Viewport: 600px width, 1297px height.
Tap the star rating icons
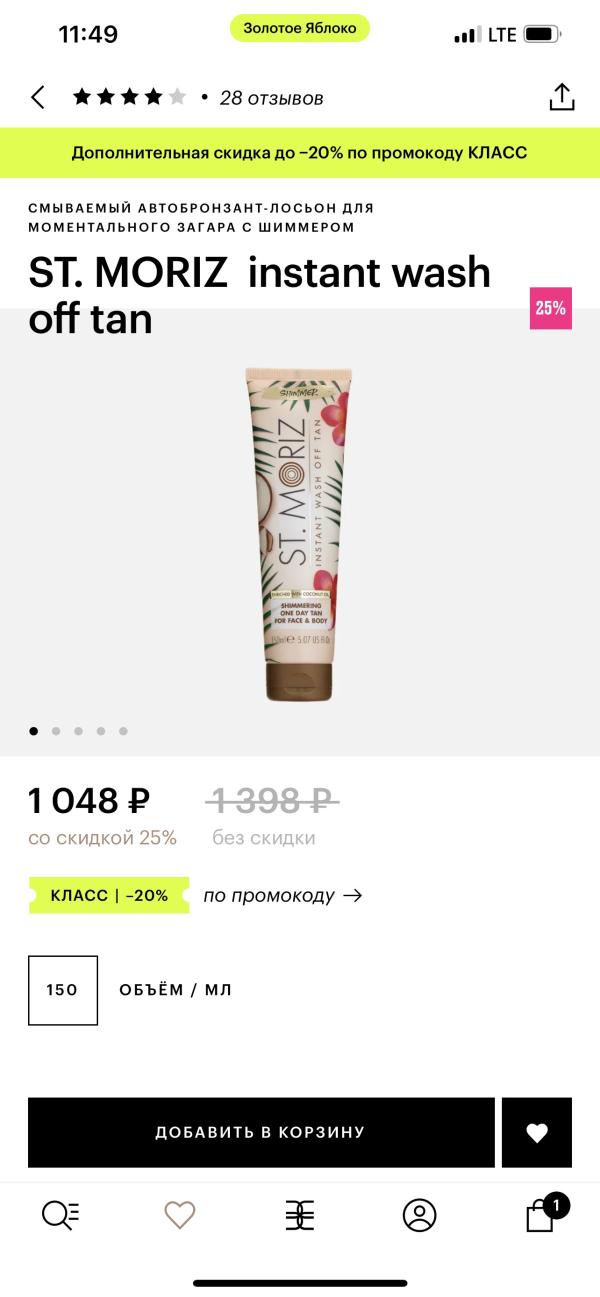pyautogui.click(x=129, y=97)
